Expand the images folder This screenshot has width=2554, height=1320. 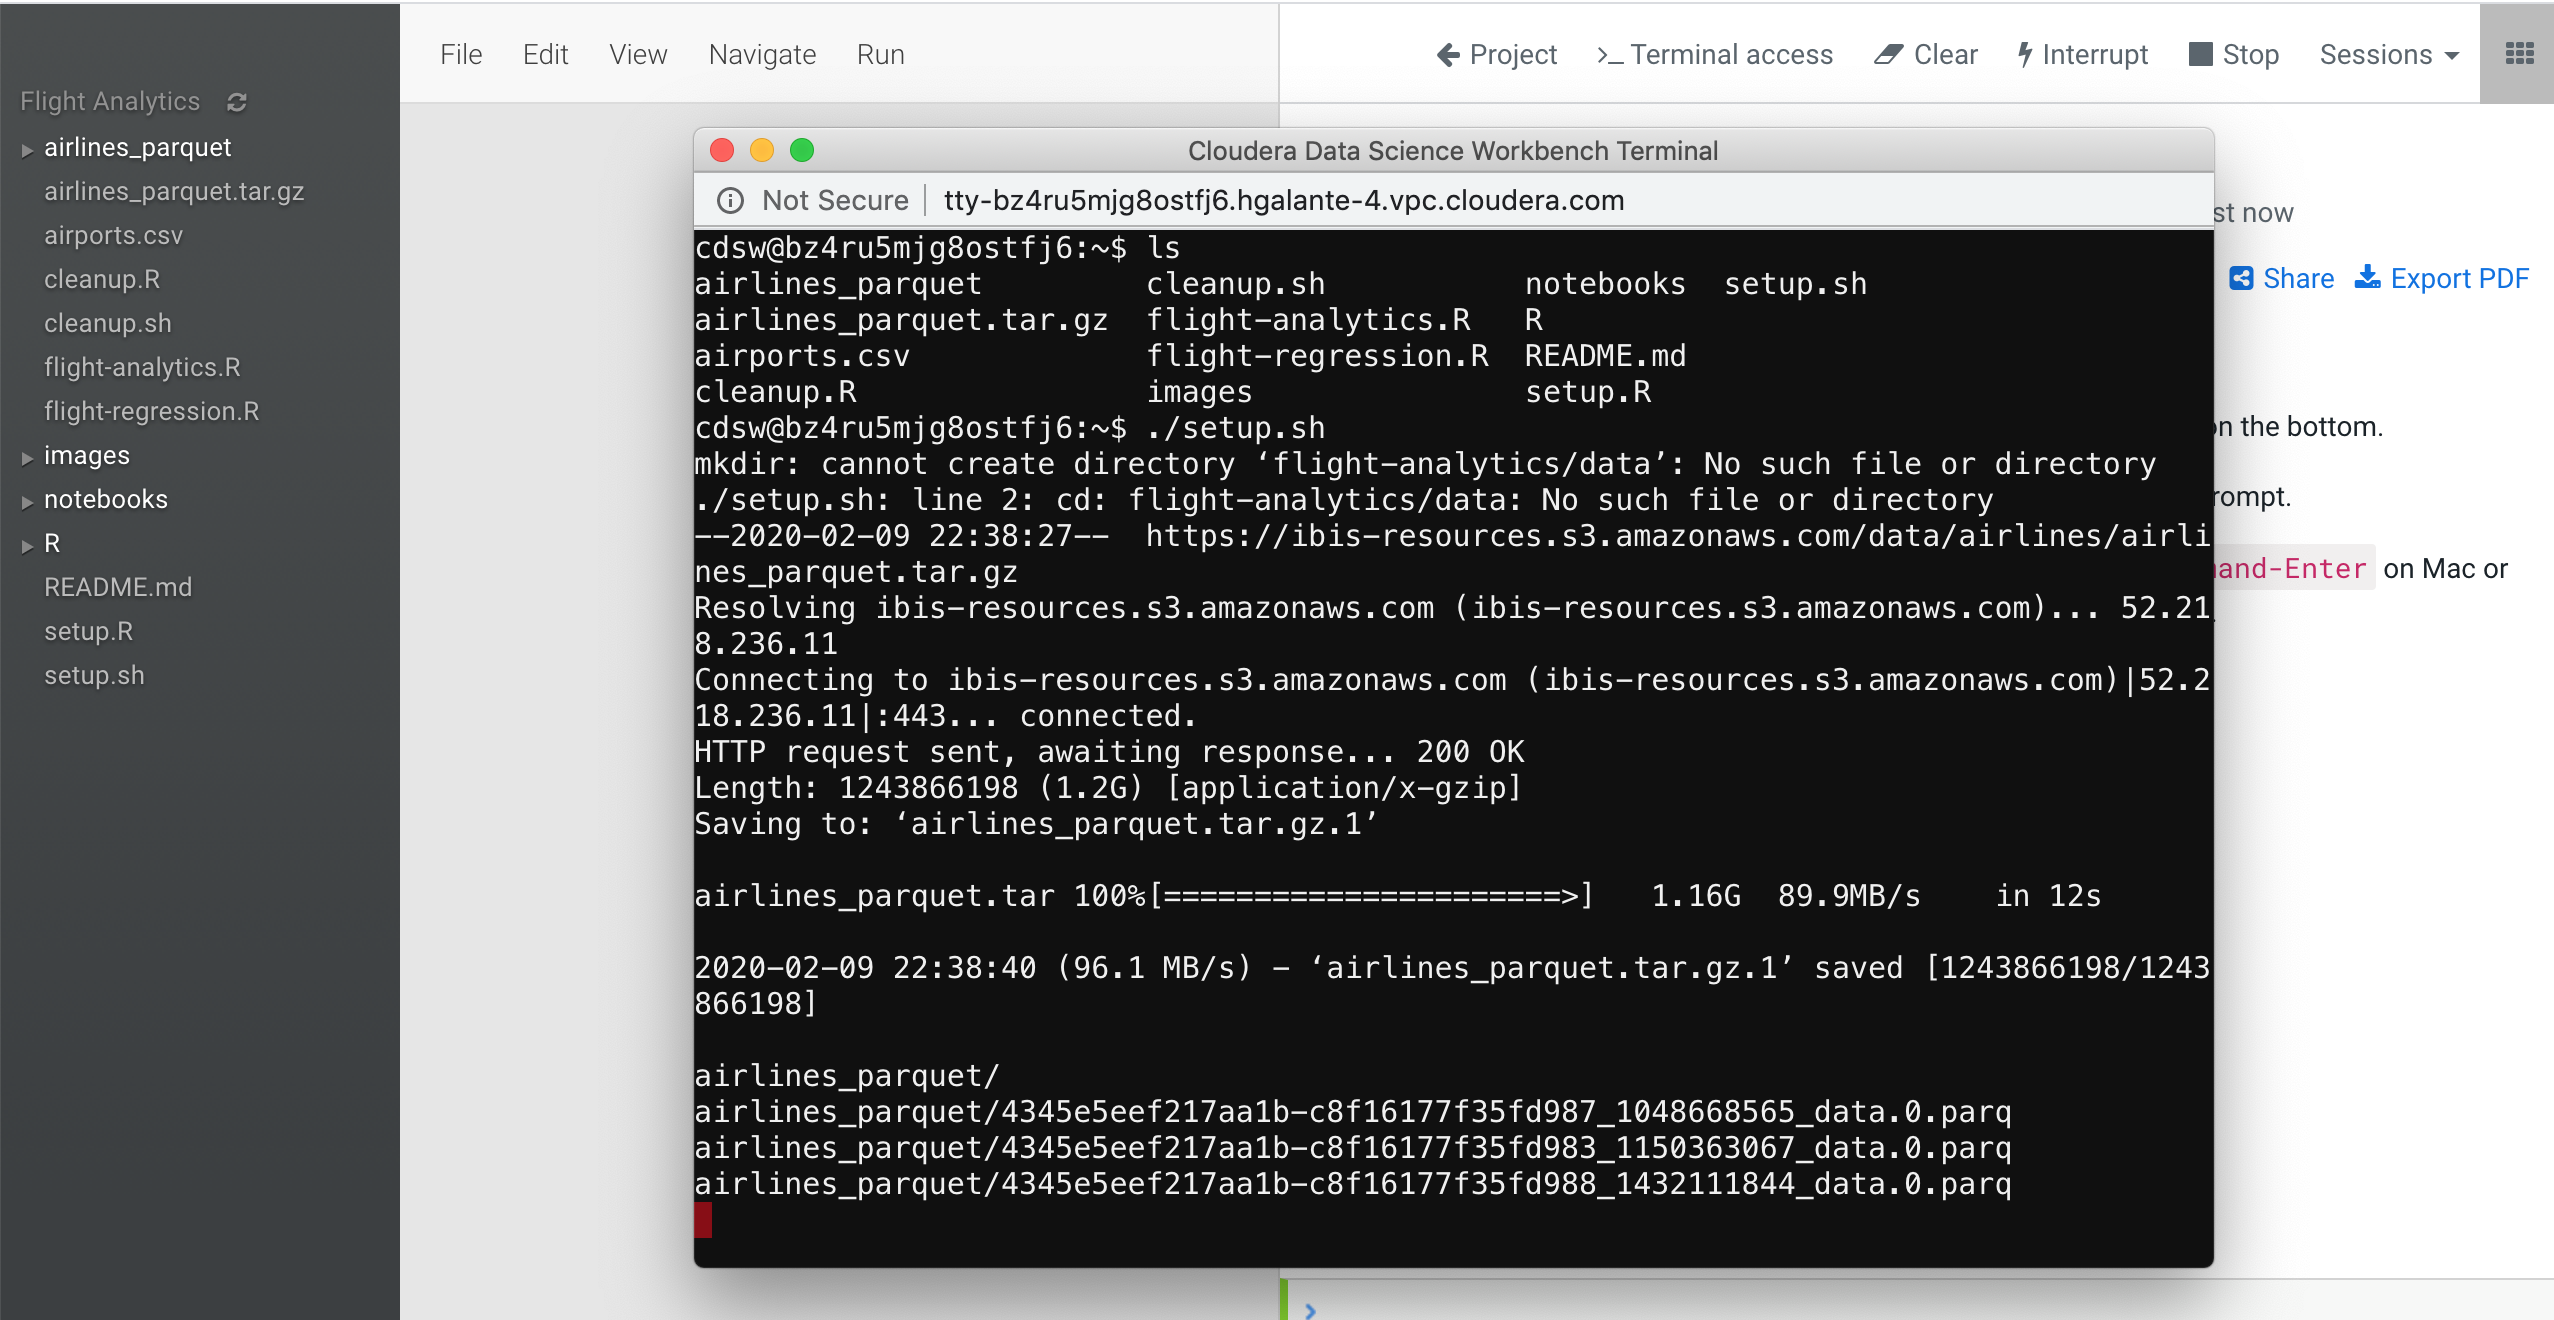click(27, 458)
